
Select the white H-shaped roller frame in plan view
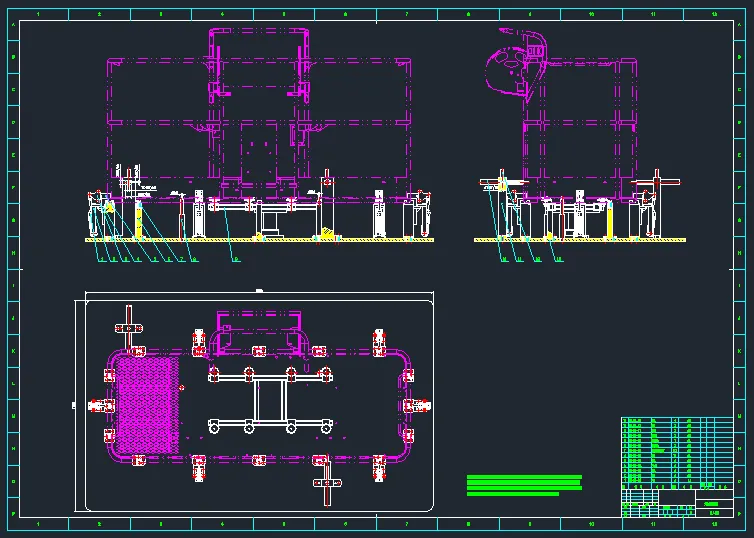click(270, 400)
